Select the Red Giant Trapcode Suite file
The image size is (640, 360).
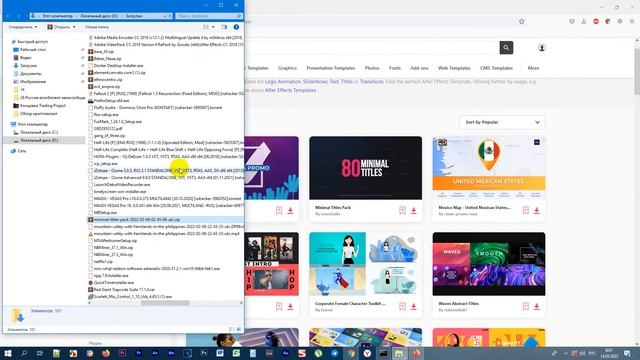[124, 289]
